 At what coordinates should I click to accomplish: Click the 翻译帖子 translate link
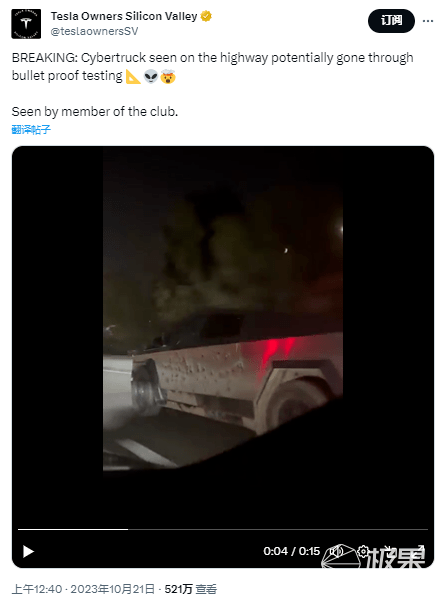tap(31, 129)
